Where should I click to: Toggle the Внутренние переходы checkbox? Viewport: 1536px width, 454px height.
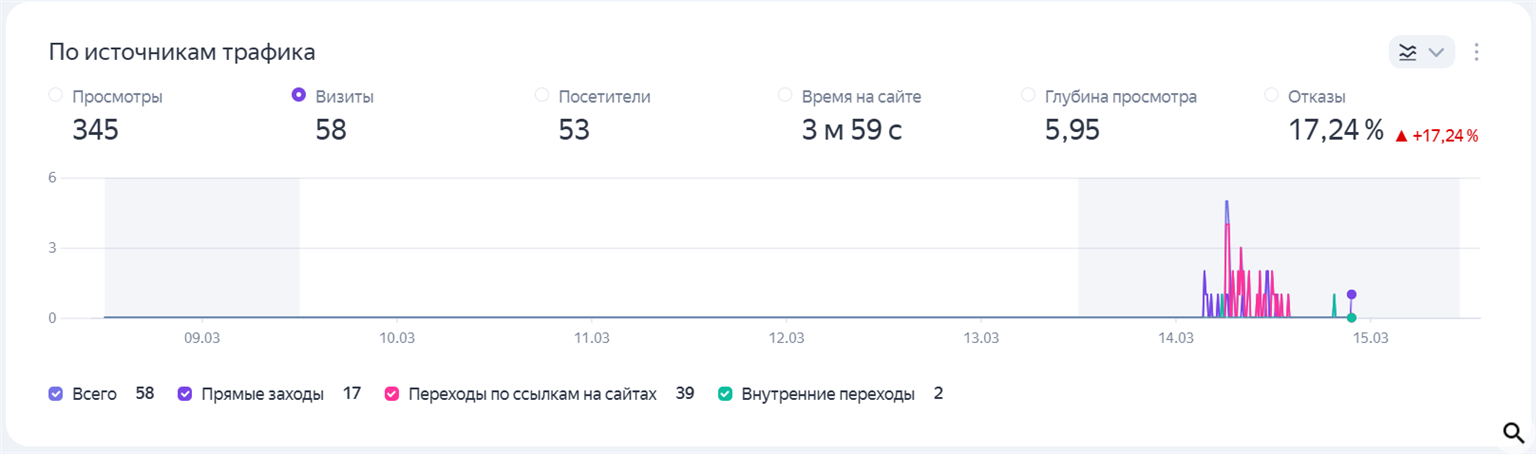[725, 394]
